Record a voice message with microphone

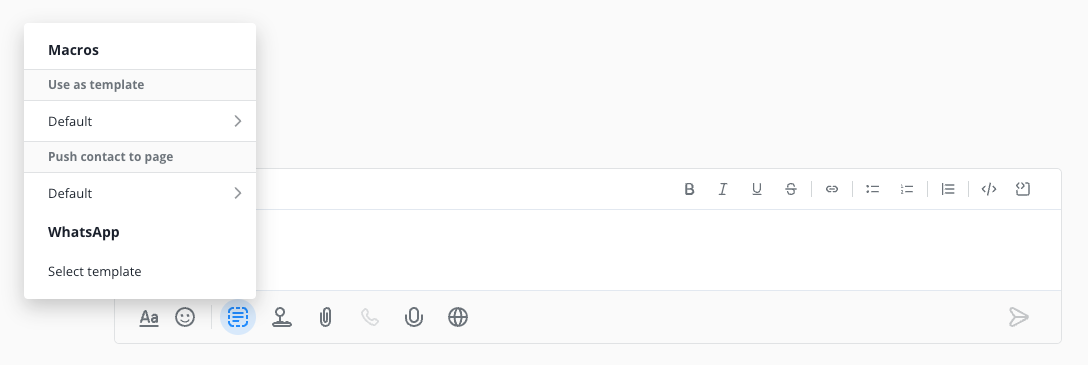(x=414, y=317)
